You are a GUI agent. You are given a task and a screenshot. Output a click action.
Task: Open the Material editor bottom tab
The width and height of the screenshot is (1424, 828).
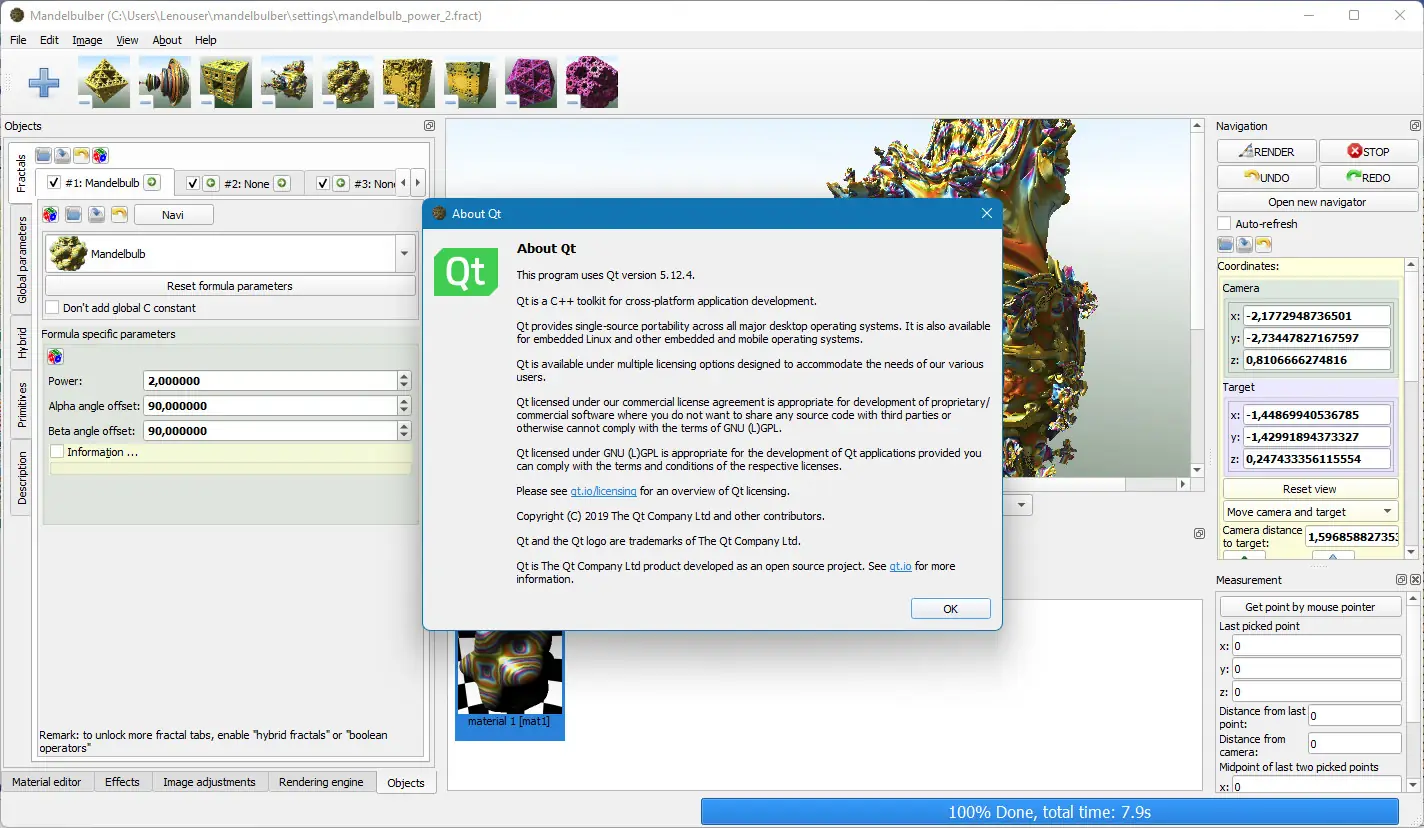pos(46,782)
